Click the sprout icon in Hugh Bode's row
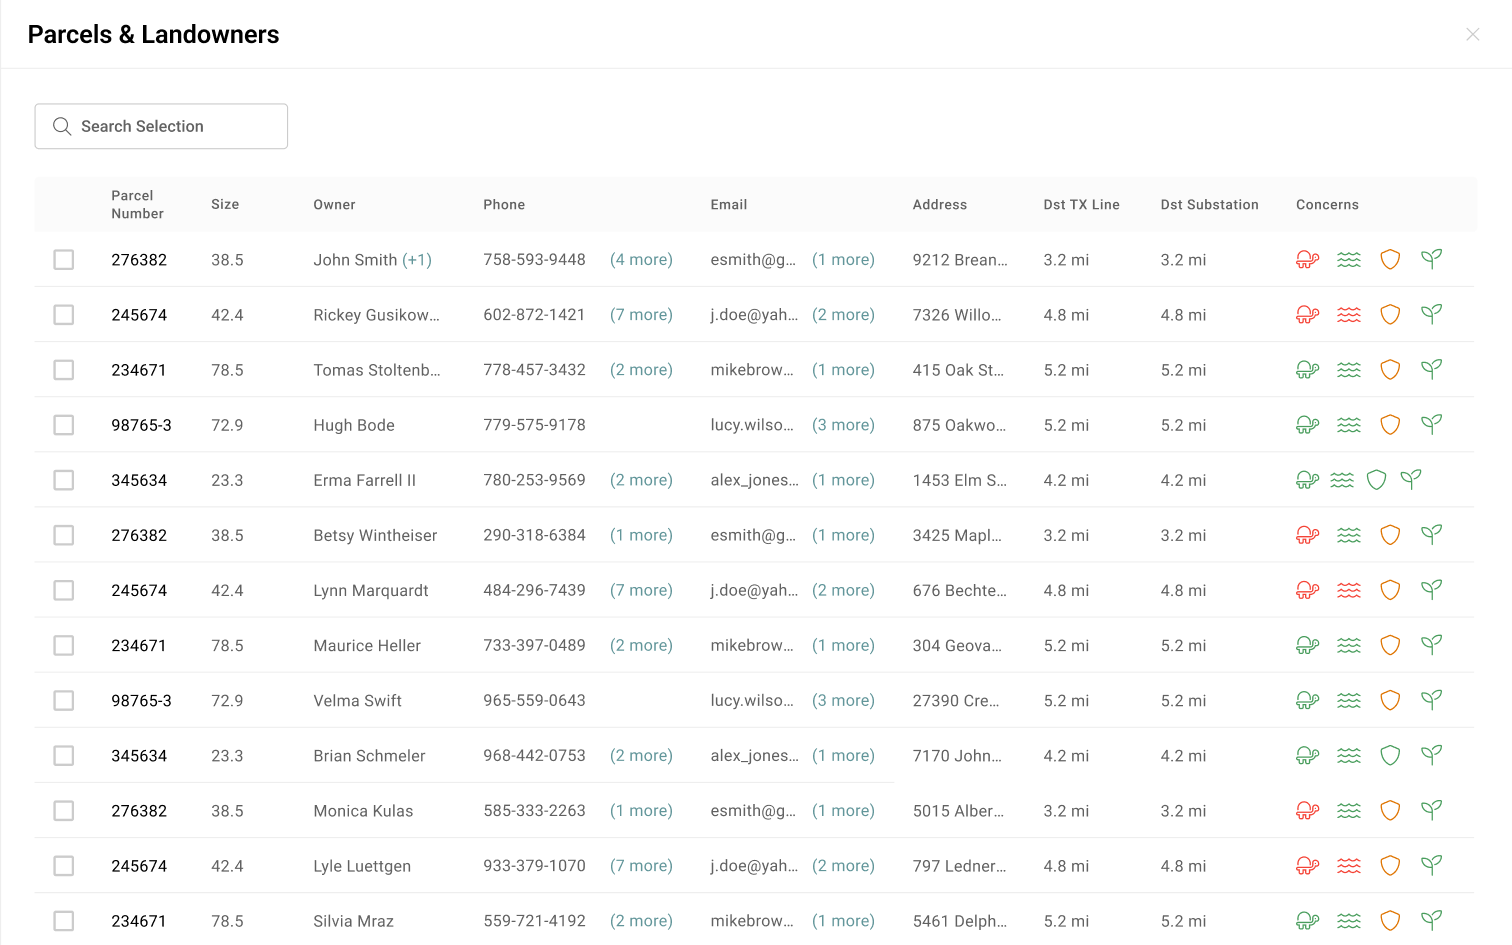The height and width of the screenshot is (945, 1512). pyautogui.click(x=1431, y=425)
